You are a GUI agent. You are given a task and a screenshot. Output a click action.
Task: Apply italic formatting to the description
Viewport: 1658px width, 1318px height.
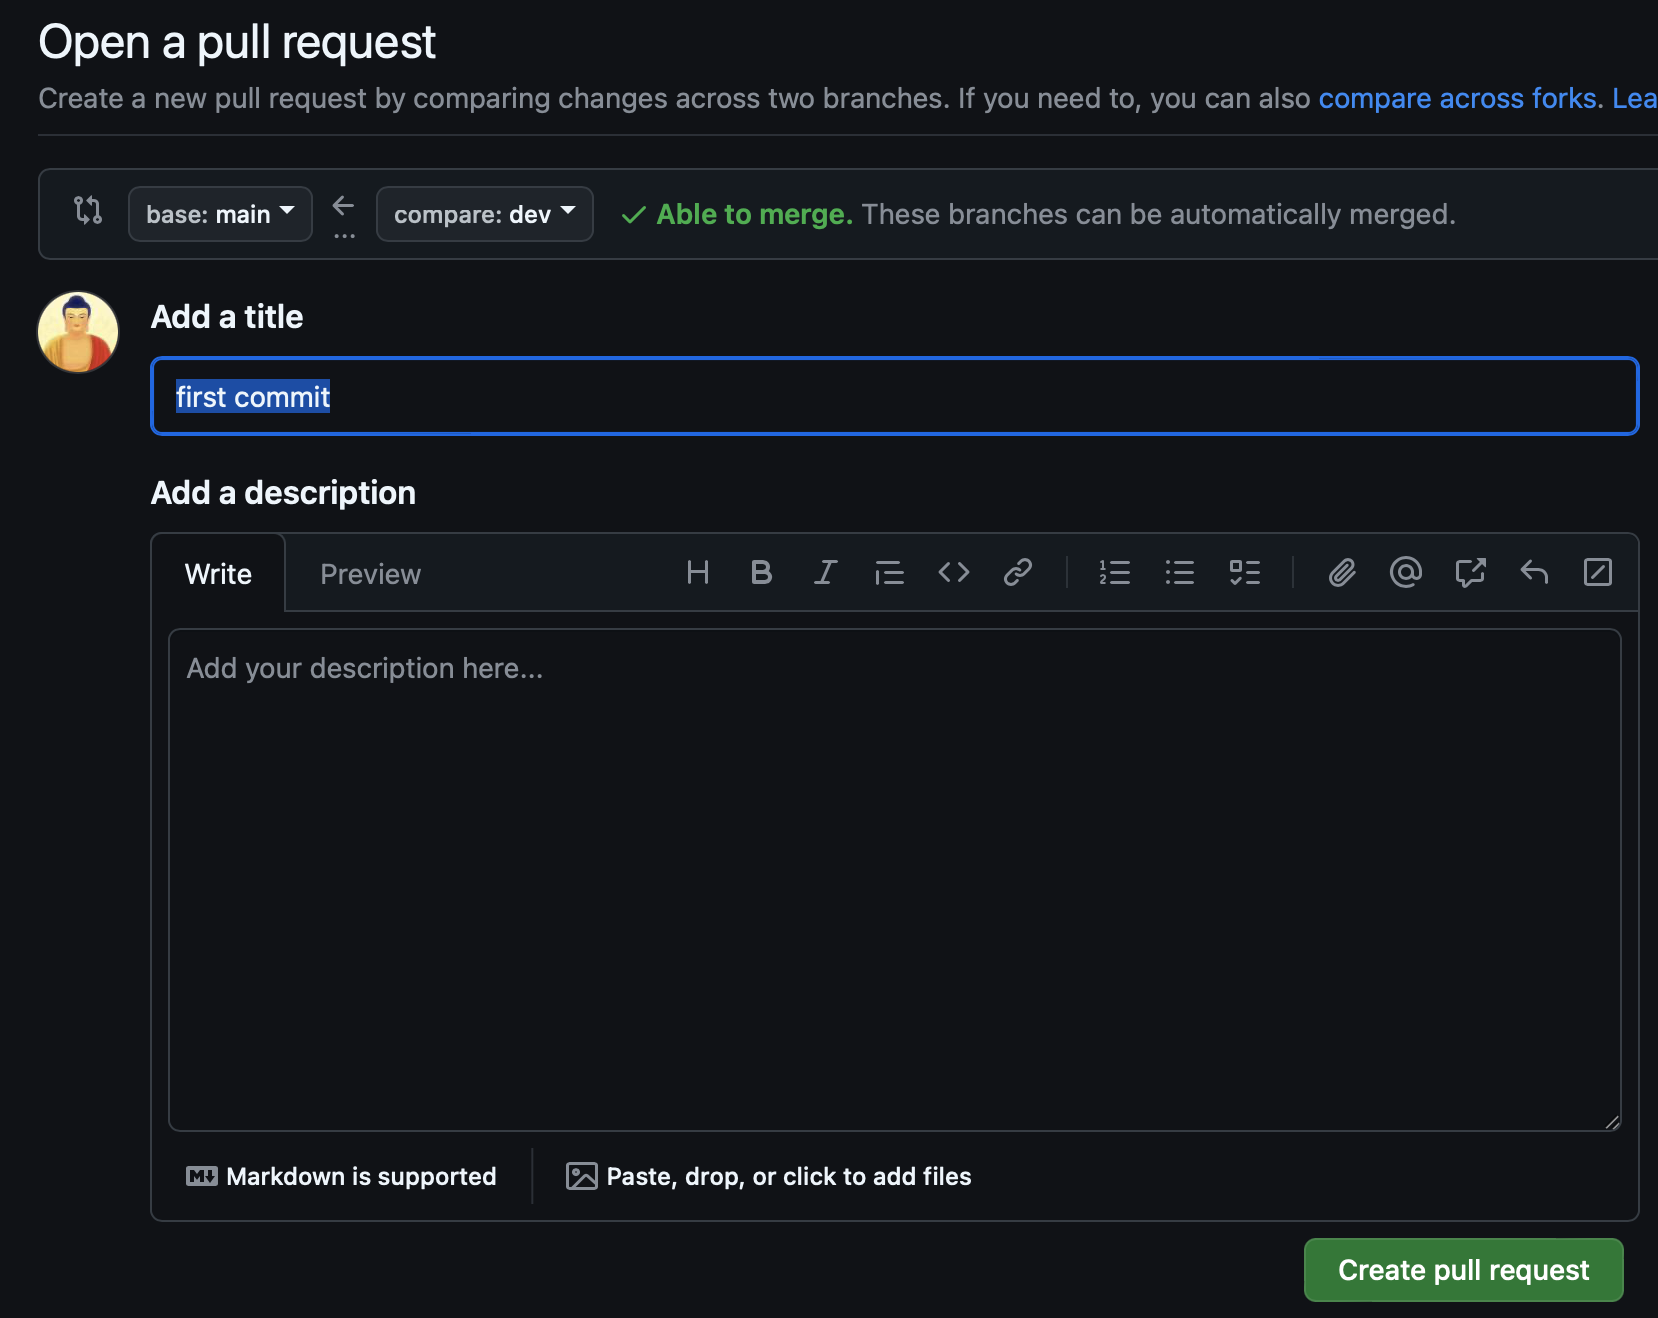coord(825,572)
